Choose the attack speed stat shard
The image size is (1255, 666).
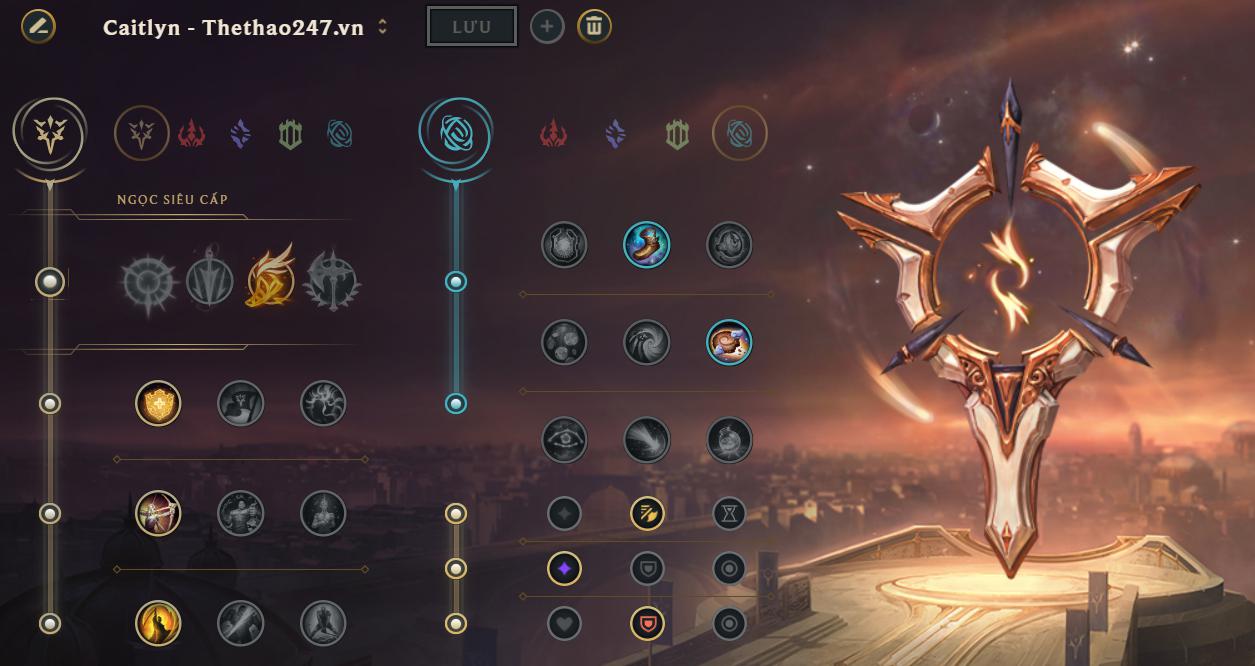pos(647,514)
